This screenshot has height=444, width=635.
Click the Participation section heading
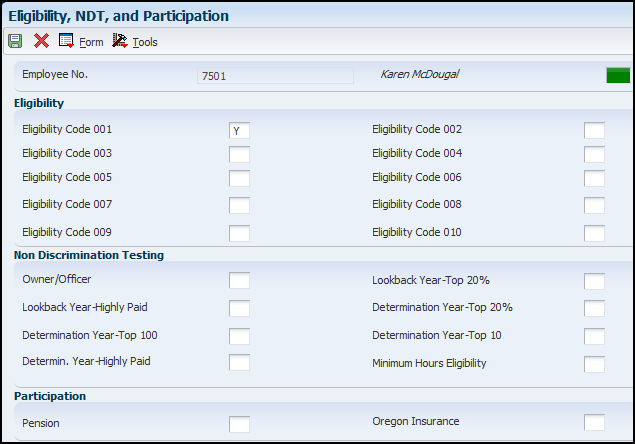click(50, 396)
